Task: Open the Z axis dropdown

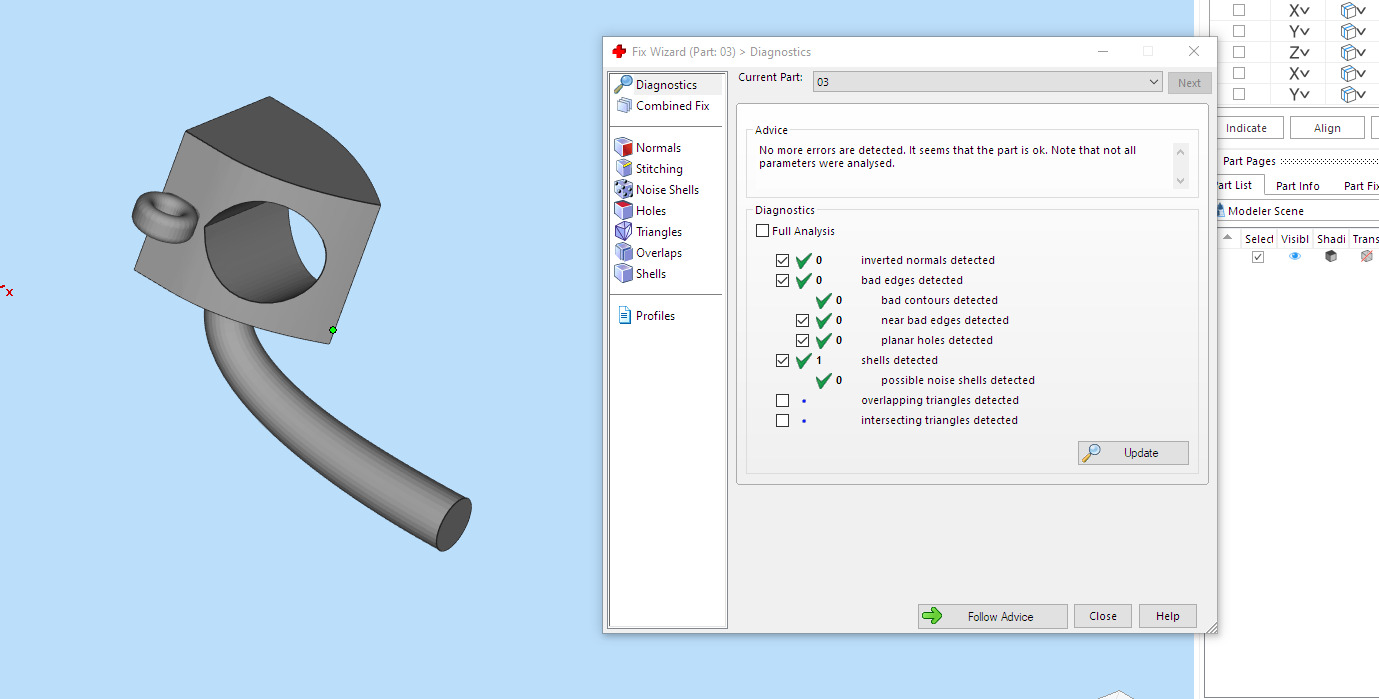Action: [1299, 52]
